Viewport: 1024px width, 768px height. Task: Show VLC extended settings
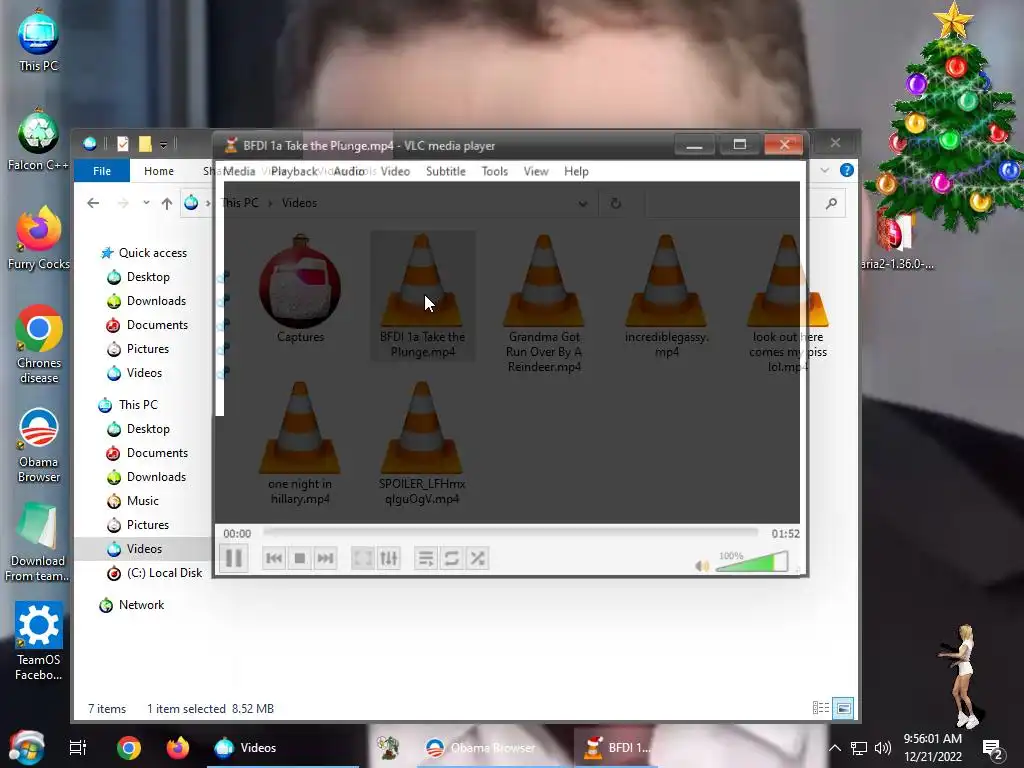(389, 558)
